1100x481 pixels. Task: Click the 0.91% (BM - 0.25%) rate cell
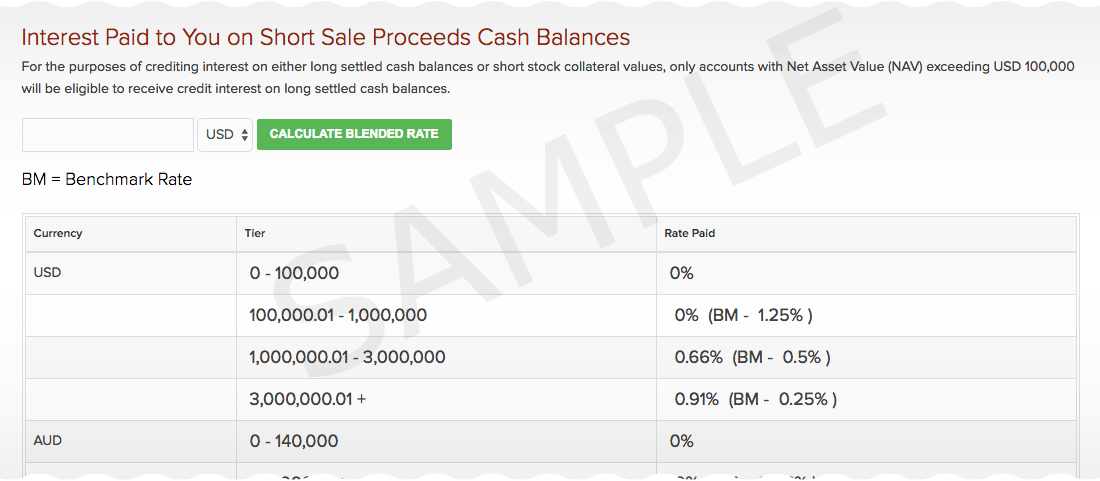click(x=755, y=399)
